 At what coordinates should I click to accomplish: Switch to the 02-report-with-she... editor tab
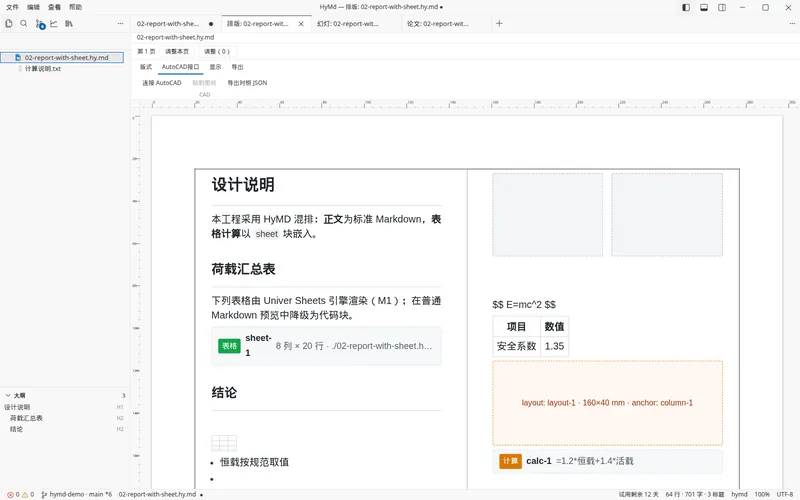pyautogui.click(x=175, y=24)
